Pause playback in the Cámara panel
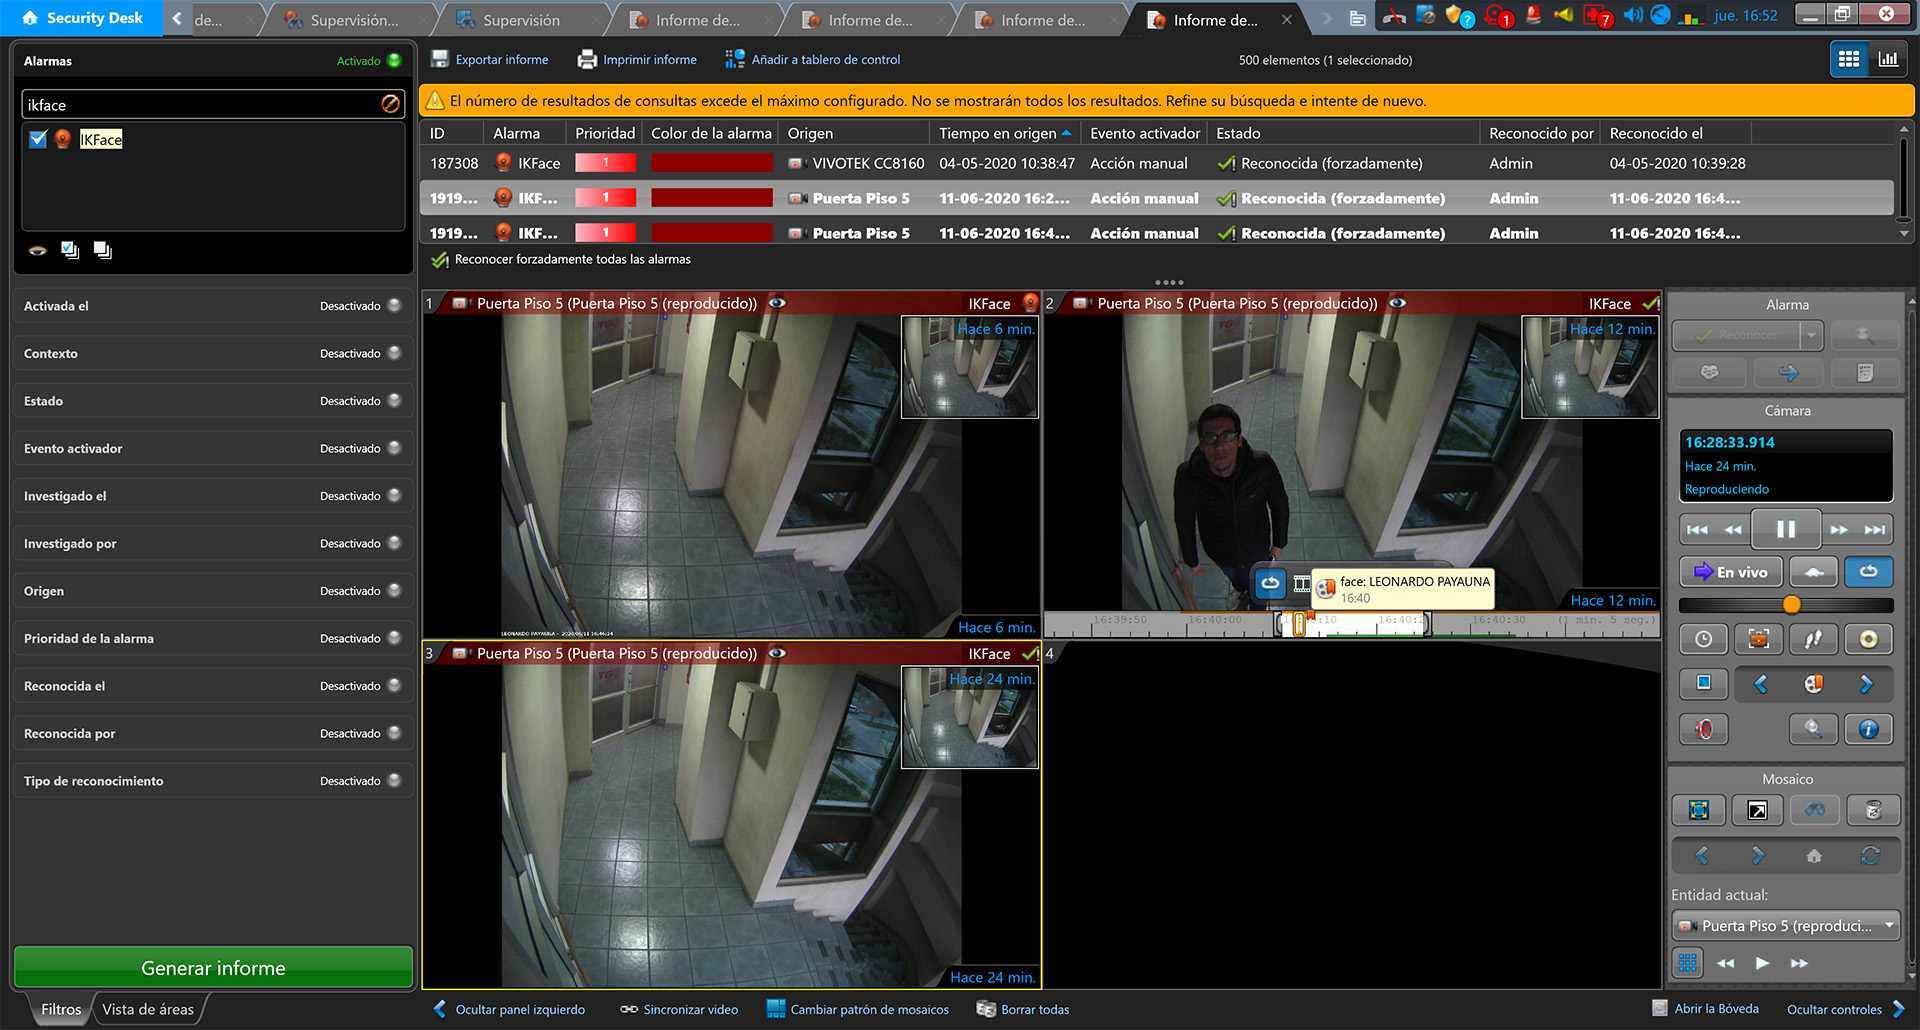1920x1030 pixels. (1786, 529)
